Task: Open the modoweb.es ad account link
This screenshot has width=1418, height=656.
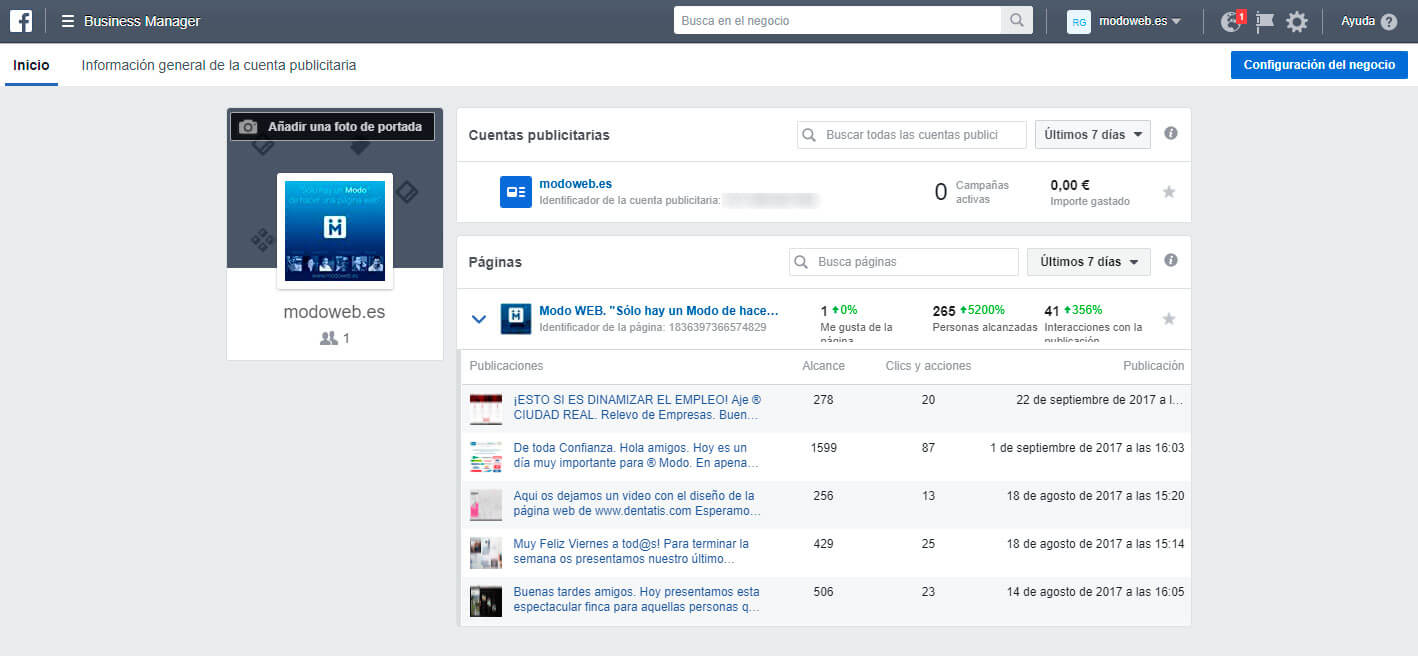Action: pyautogui.click(x=575, y=183)
